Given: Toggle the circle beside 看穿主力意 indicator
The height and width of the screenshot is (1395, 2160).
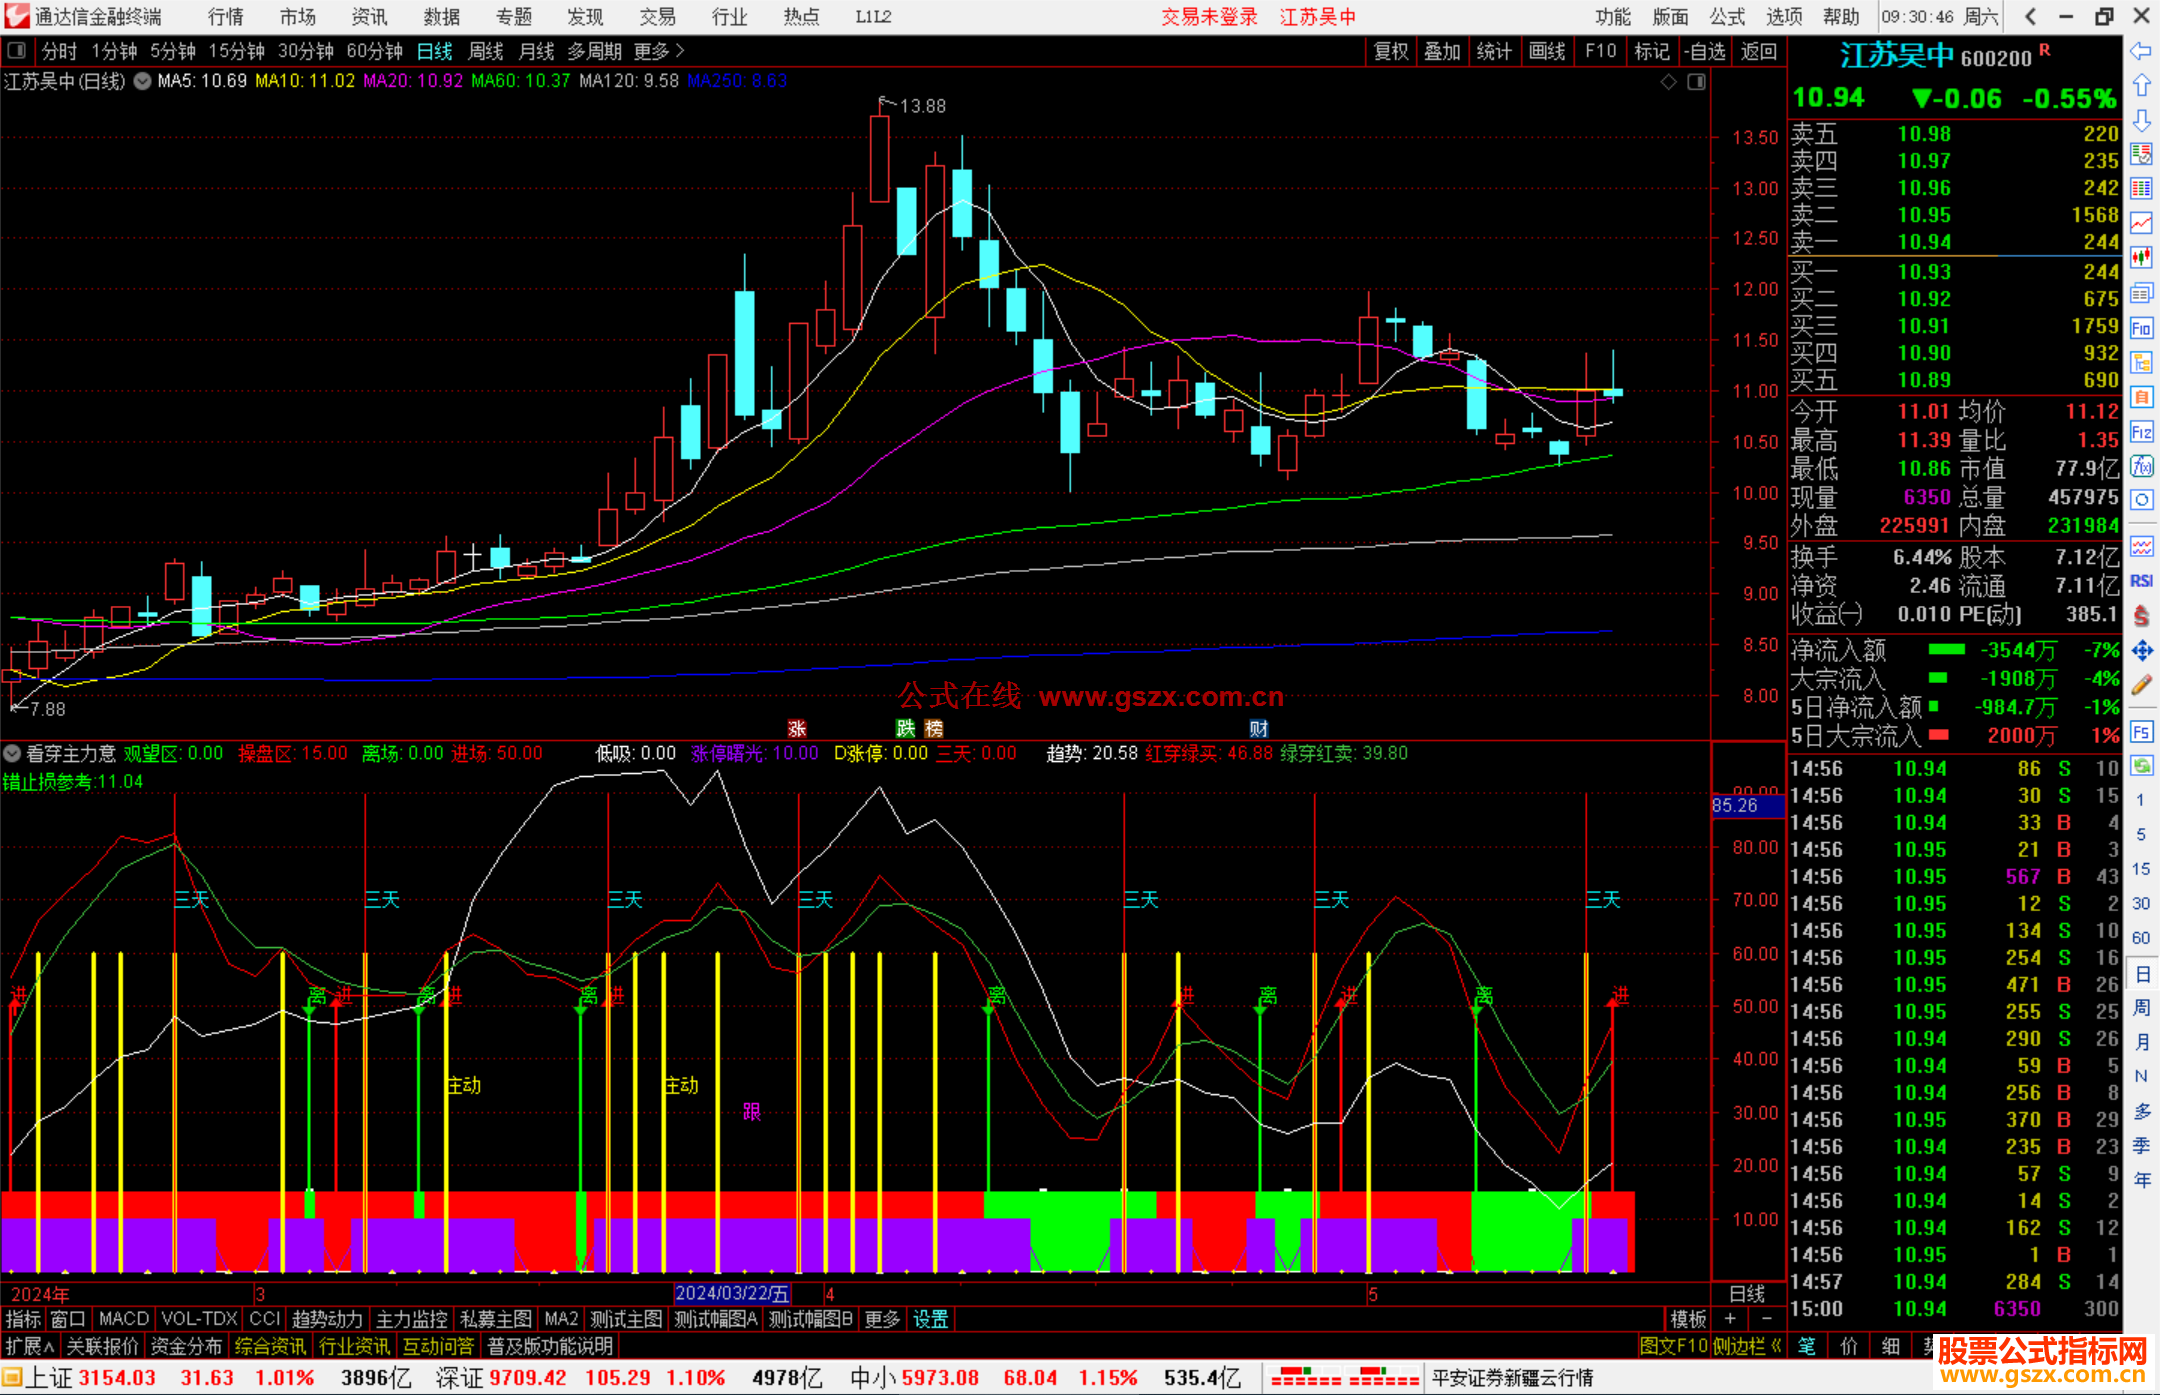Looking at the screenshot, I should tap(12, 753).
